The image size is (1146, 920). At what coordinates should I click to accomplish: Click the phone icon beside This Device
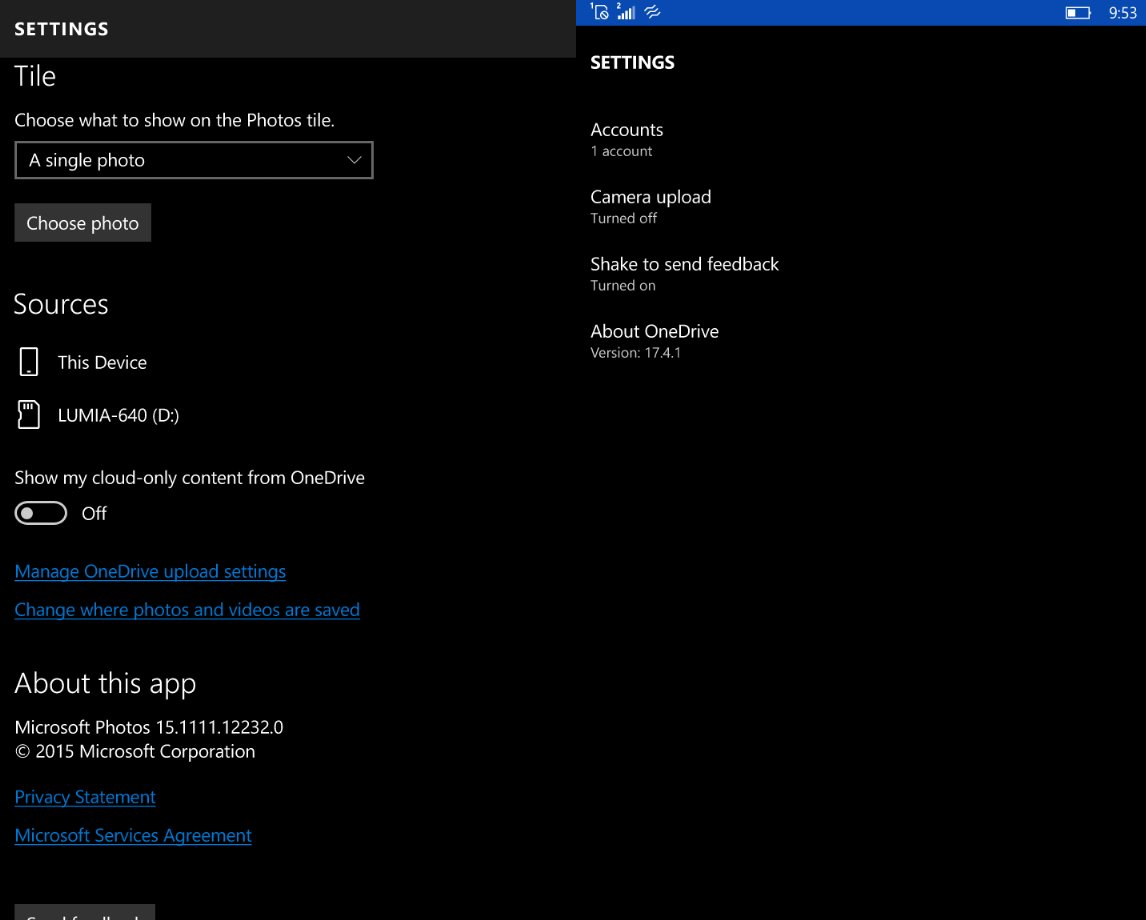click(29, 362)
